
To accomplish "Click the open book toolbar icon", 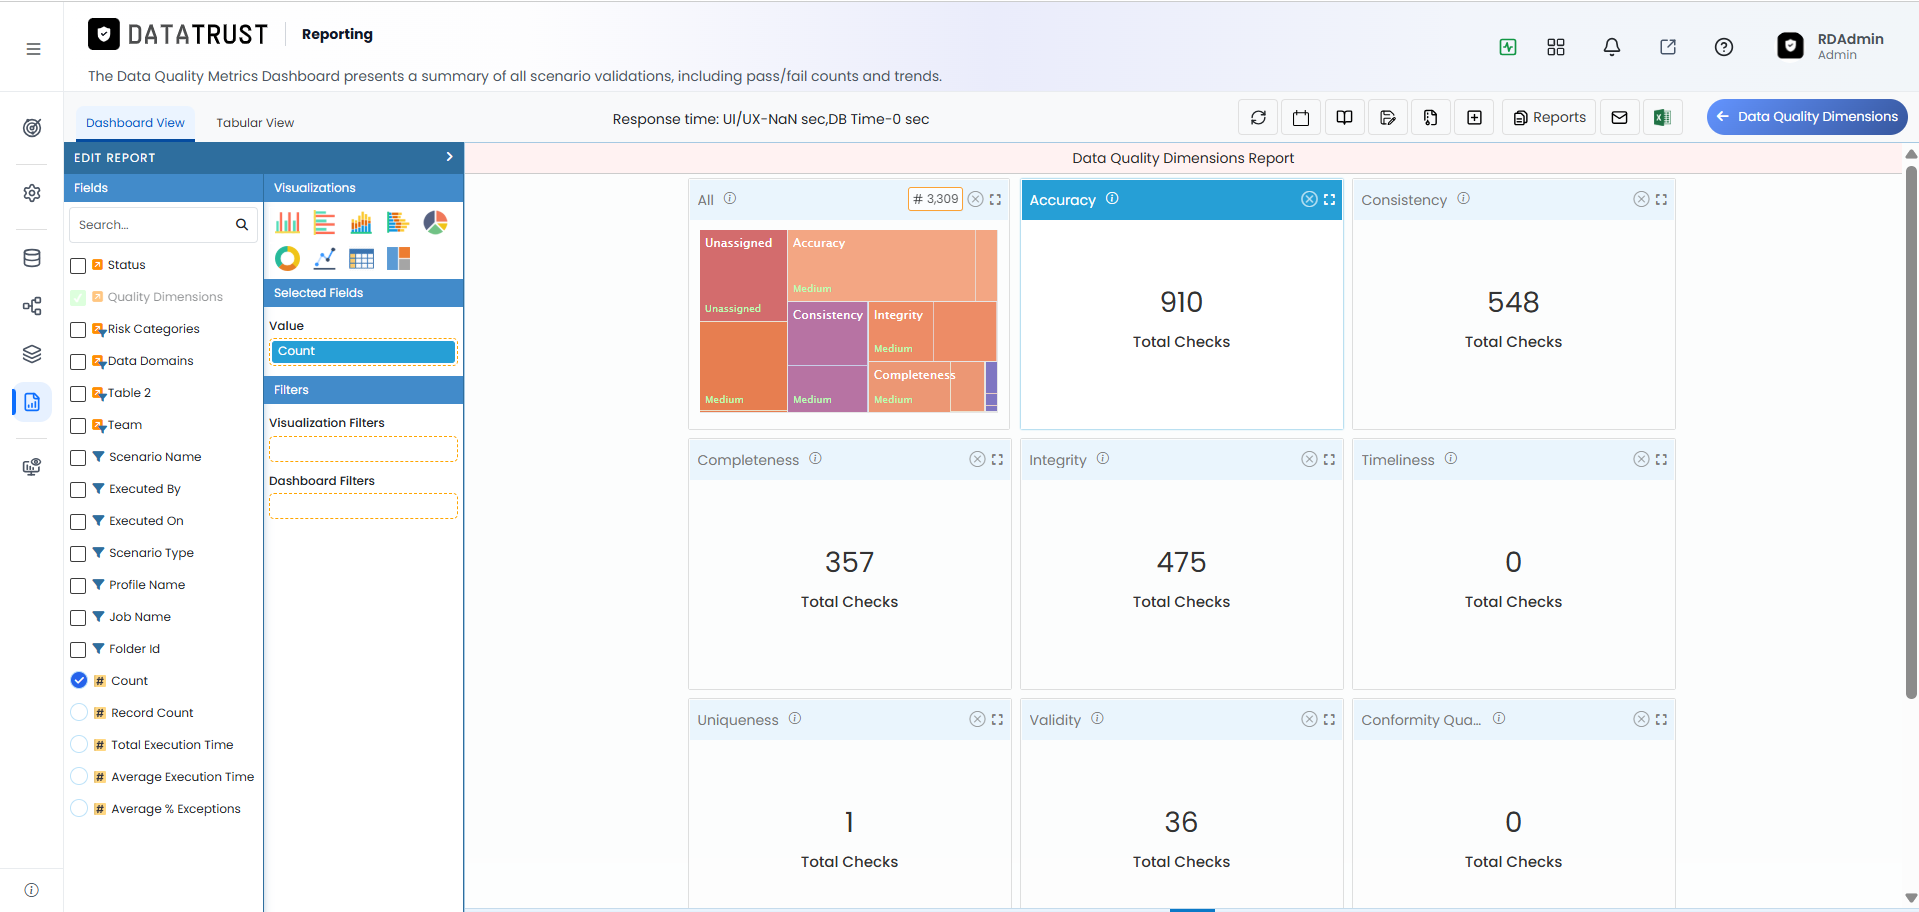I will (x=1345, y=118).
